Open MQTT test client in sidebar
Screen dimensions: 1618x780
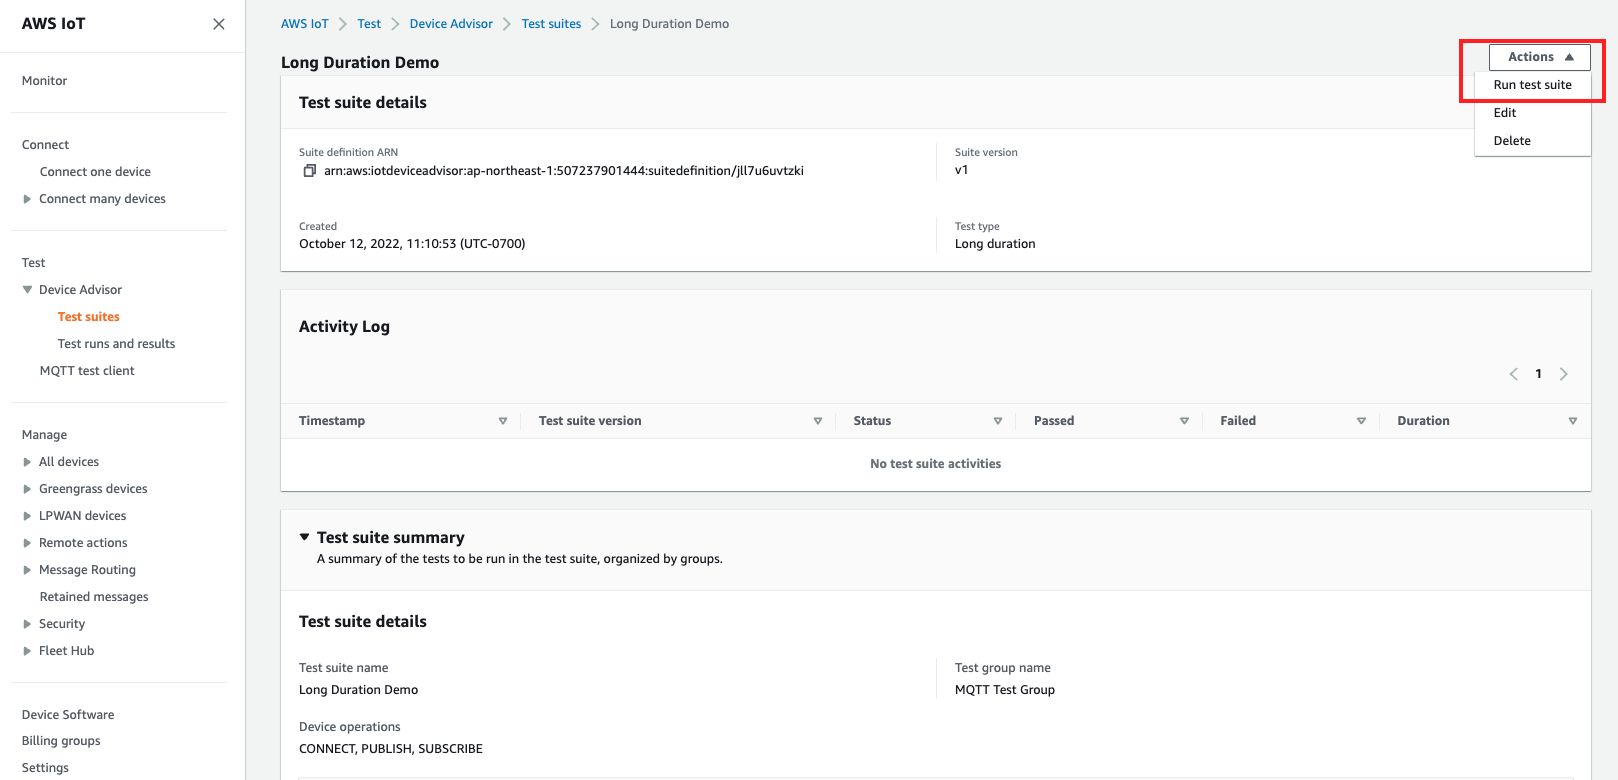(x=87, y=371)
